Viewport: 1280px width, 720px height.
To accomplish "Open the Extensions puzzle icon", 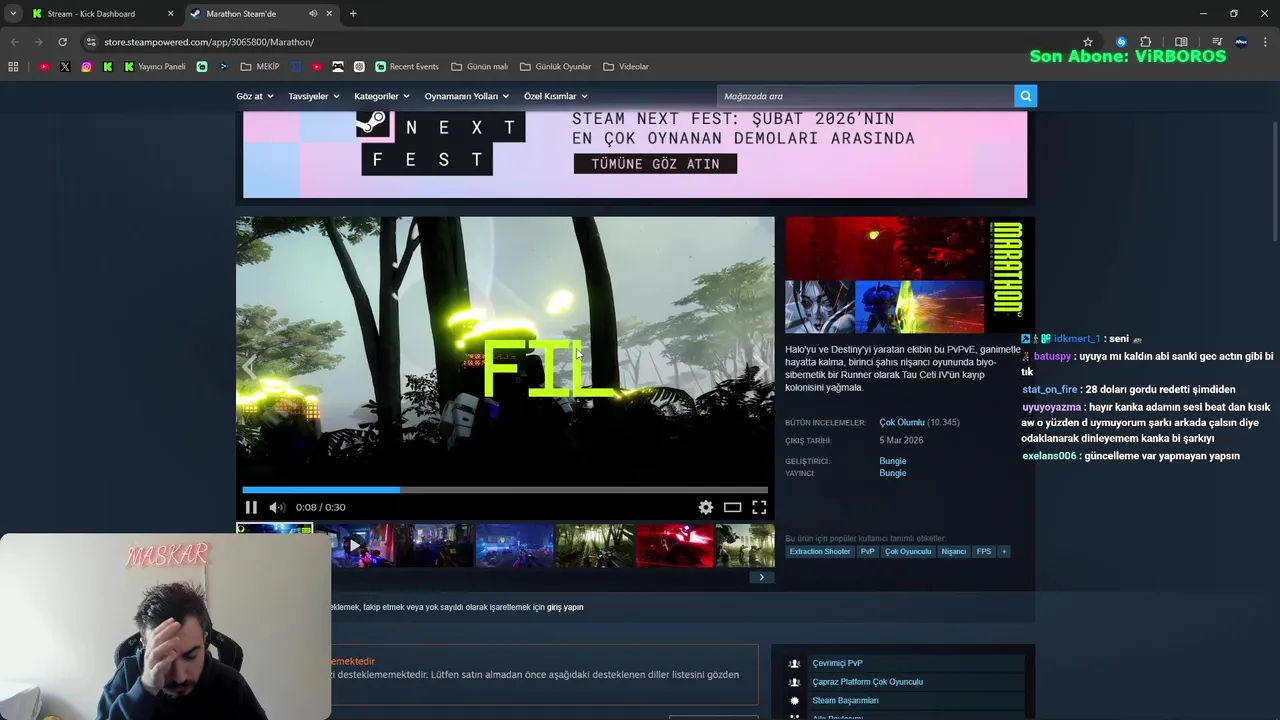I will [1146, 42].
